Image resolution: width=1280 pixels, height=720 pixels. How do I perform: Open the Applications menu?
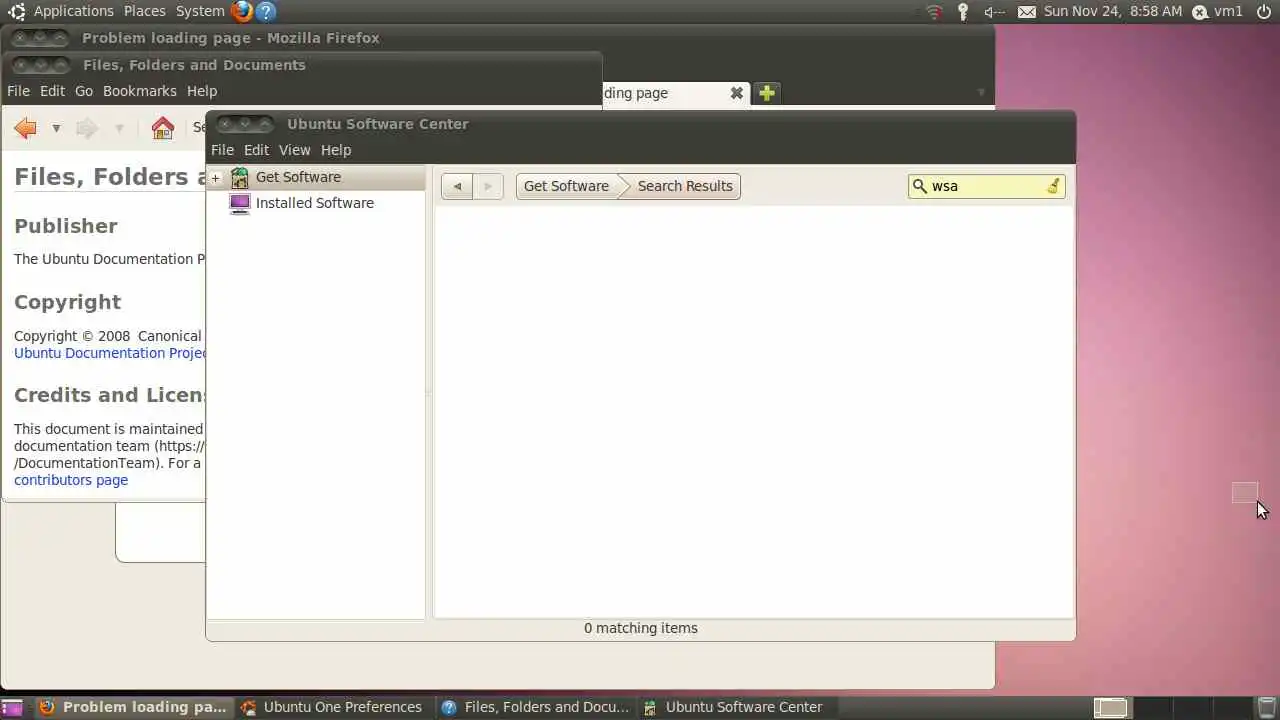(74, 11)
